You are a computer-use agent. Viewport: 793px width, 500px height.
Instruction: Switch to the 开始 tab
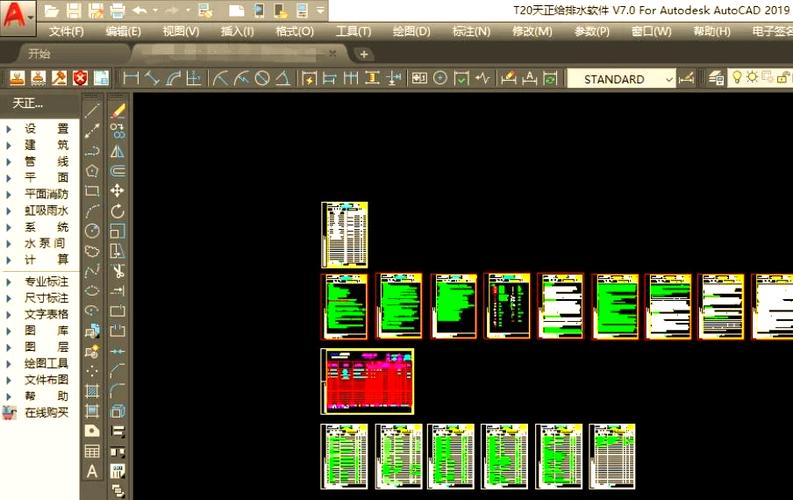pyautogui.click(x=39, y=54)
